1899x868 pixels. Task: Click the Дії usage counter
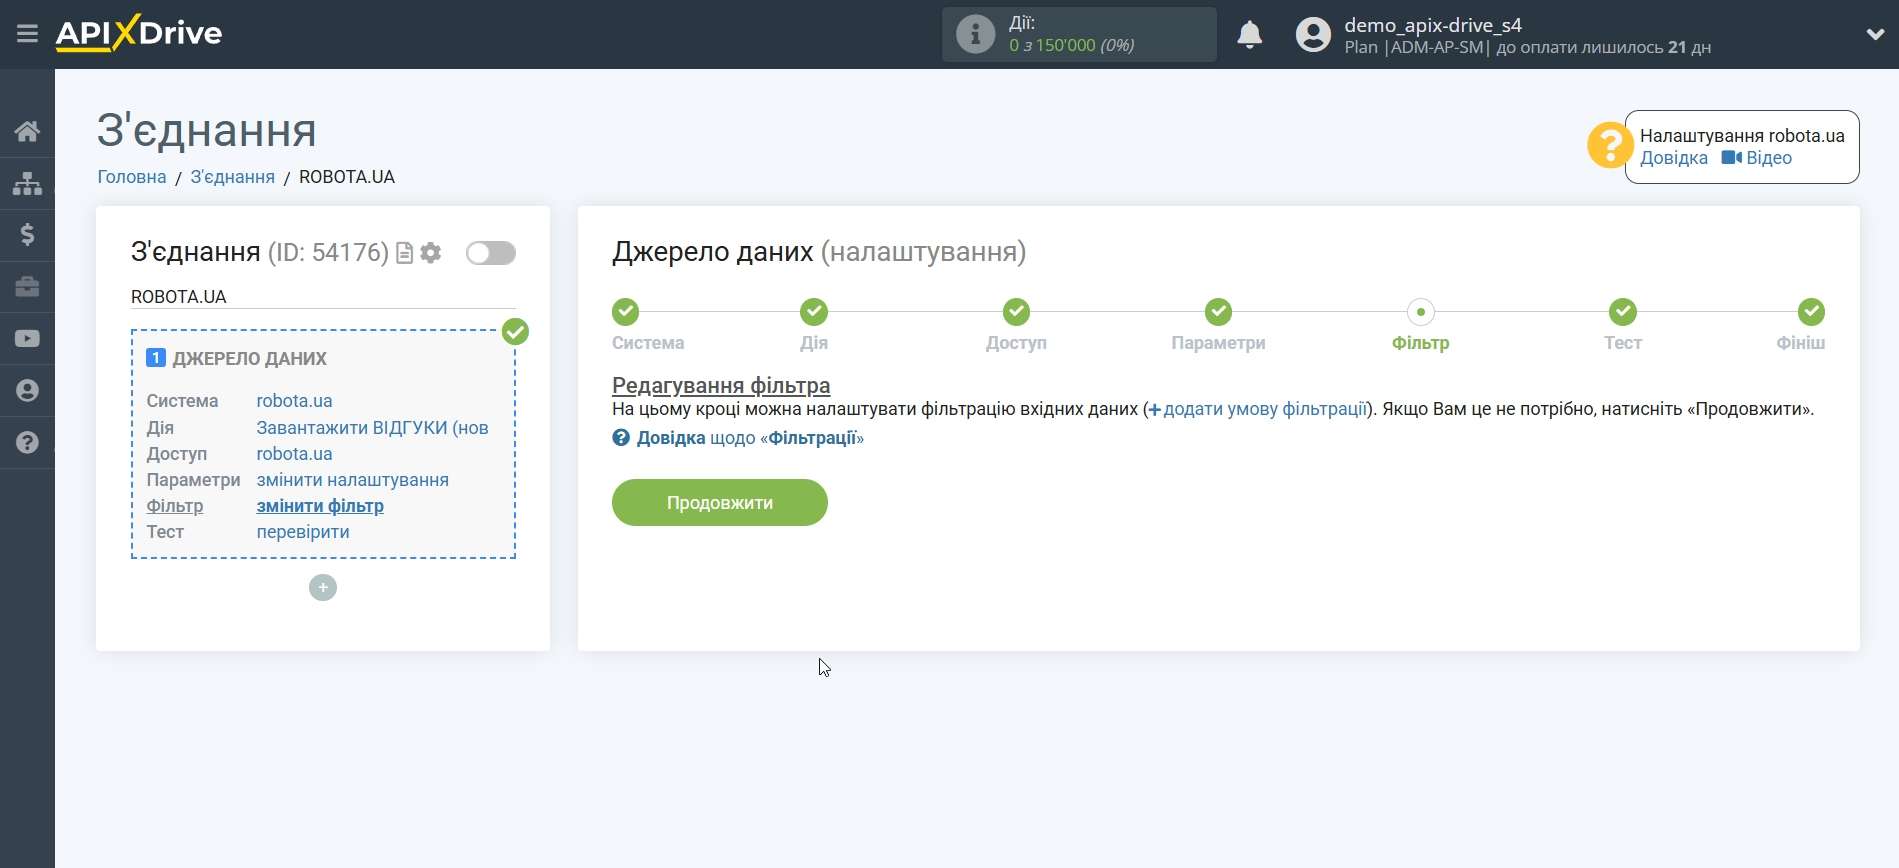click(x=1079, y=34)
